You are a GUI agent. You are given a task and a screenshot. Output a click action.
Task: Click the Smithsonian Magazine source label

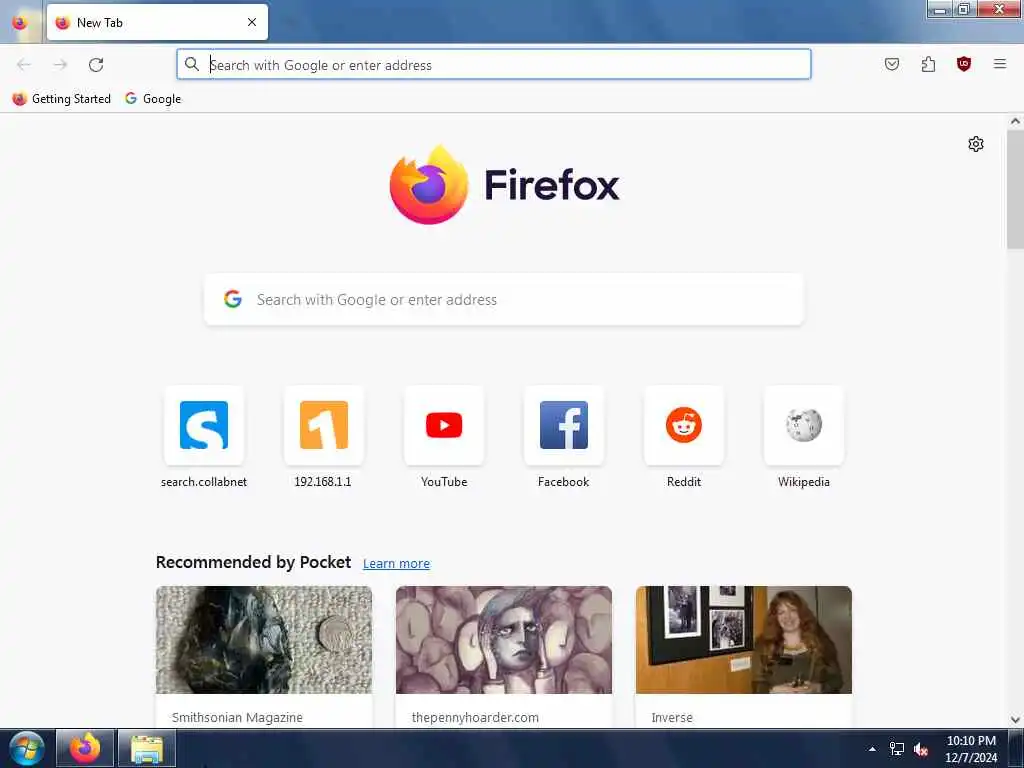[237, 717]
